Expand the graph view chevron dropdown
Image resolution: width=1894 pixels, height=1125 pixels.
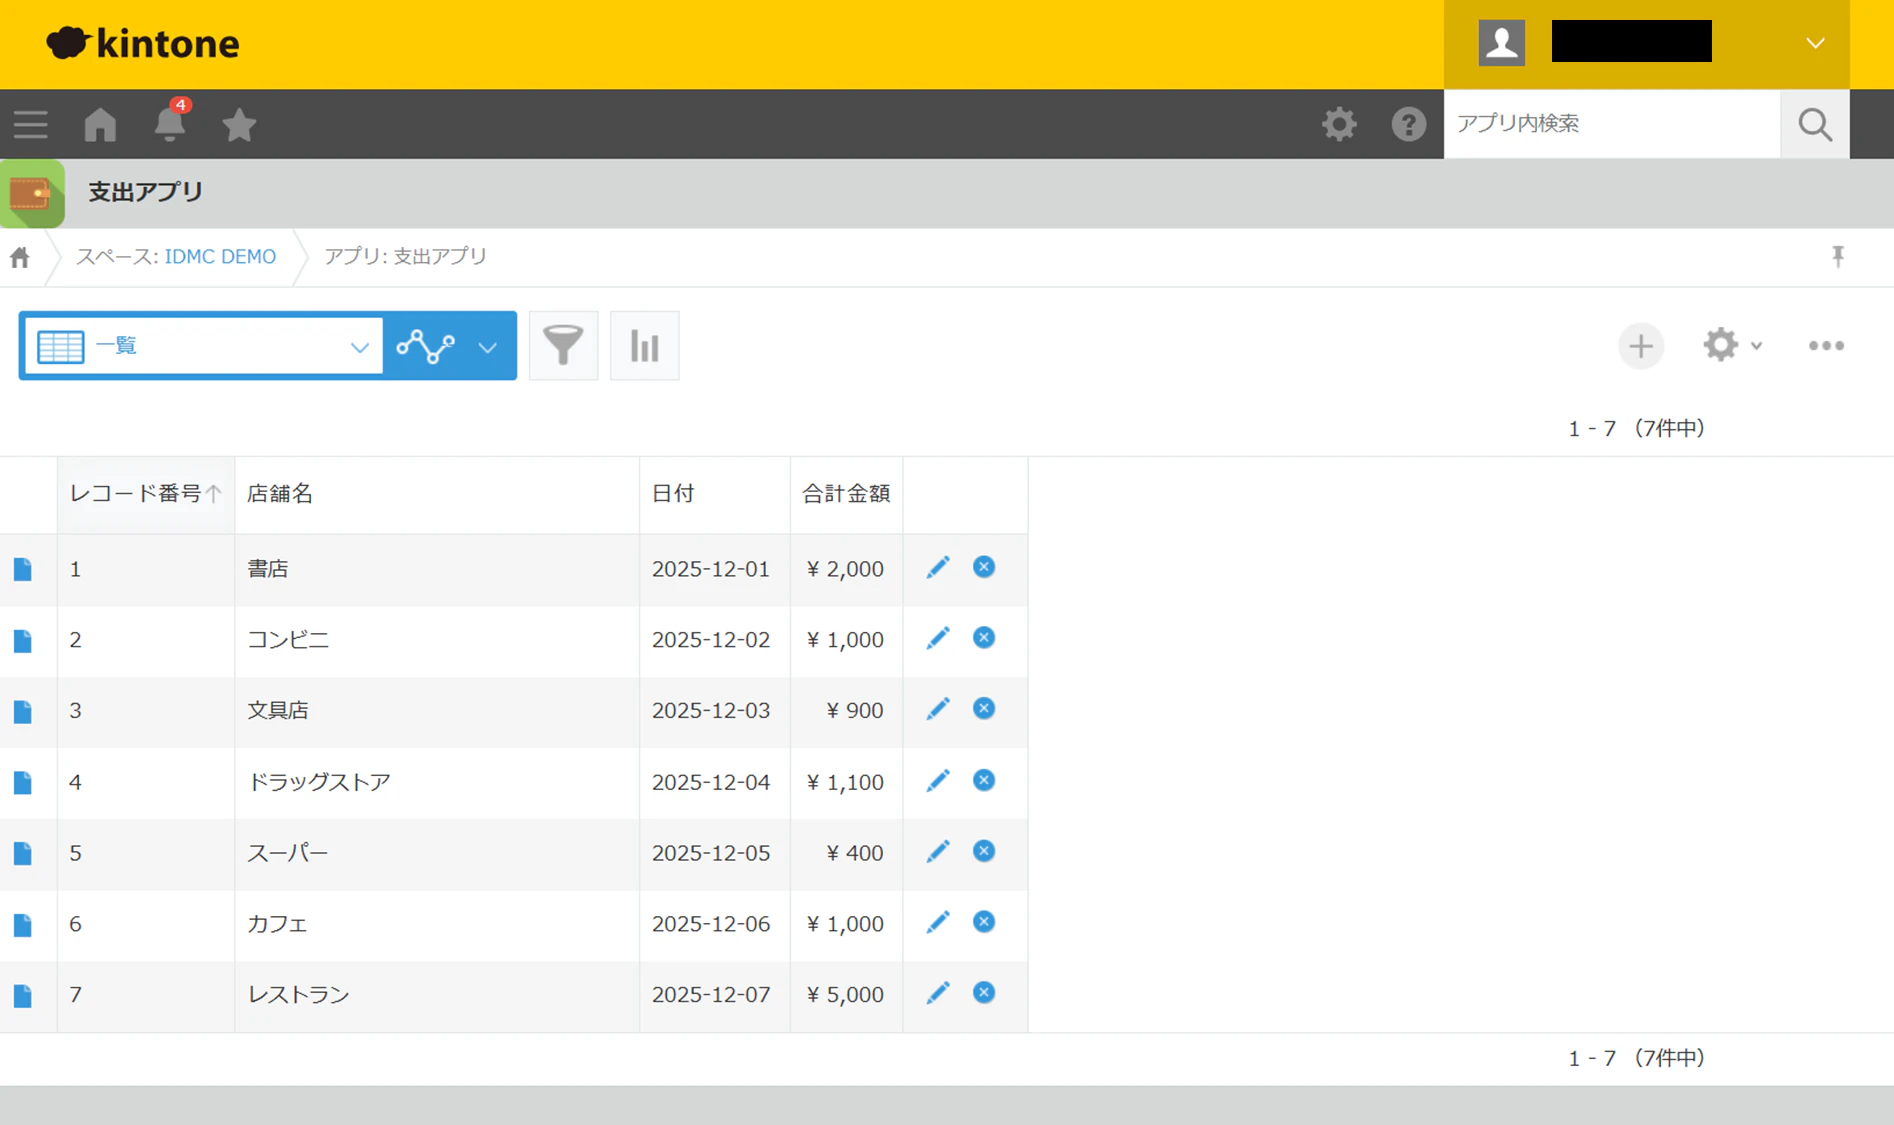tap(488, 347)
